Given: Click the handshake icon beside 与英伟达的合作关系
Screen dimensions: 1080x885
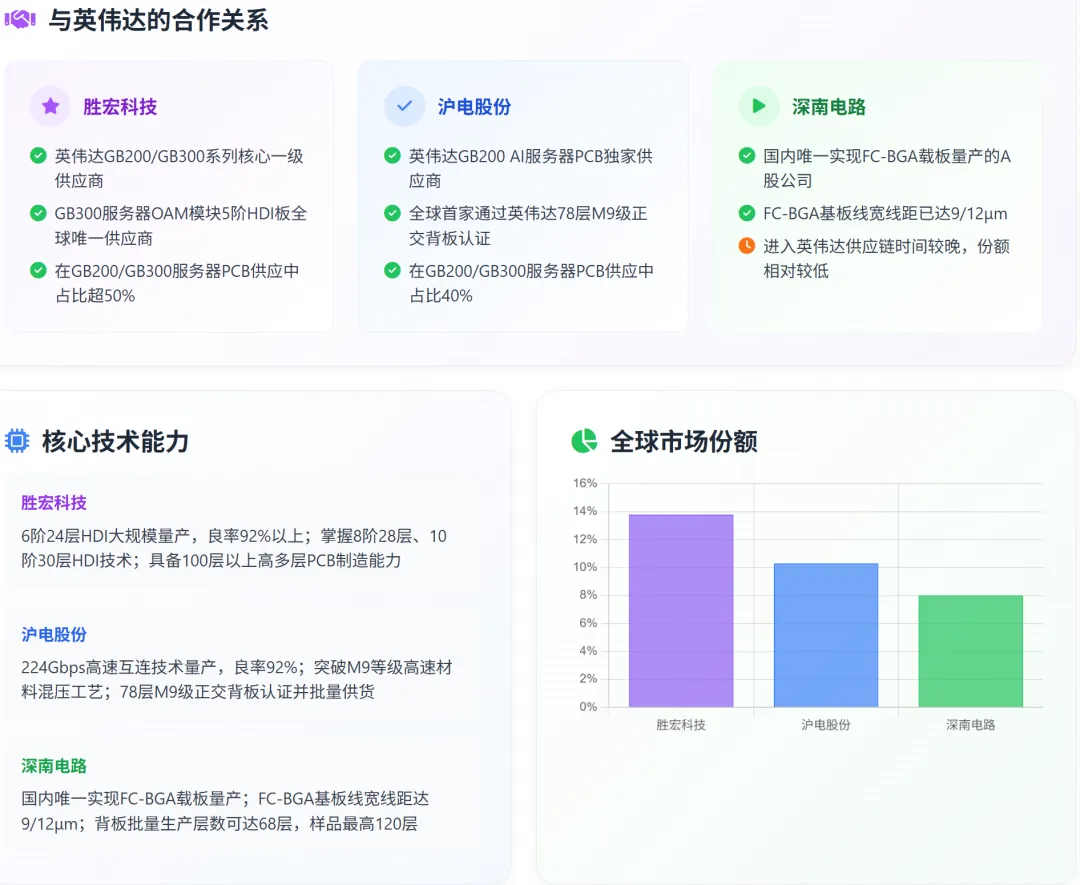Looking at the screenshot, I should (x=20, y=19).
